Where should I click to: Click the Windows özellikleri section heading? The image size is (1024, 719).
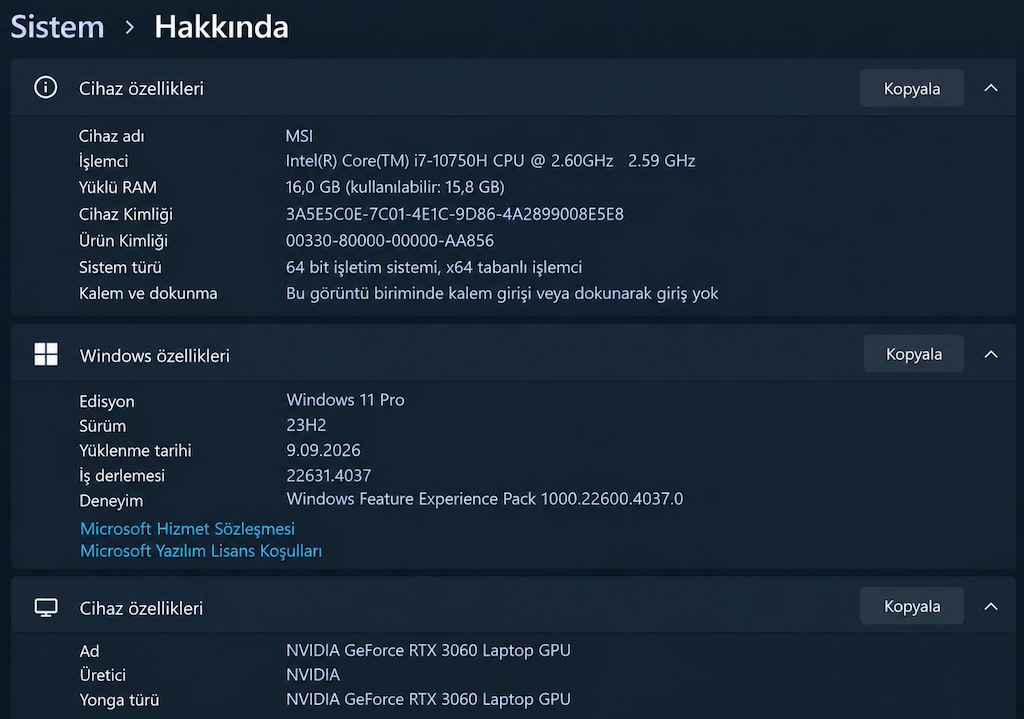tap(155, 355)
